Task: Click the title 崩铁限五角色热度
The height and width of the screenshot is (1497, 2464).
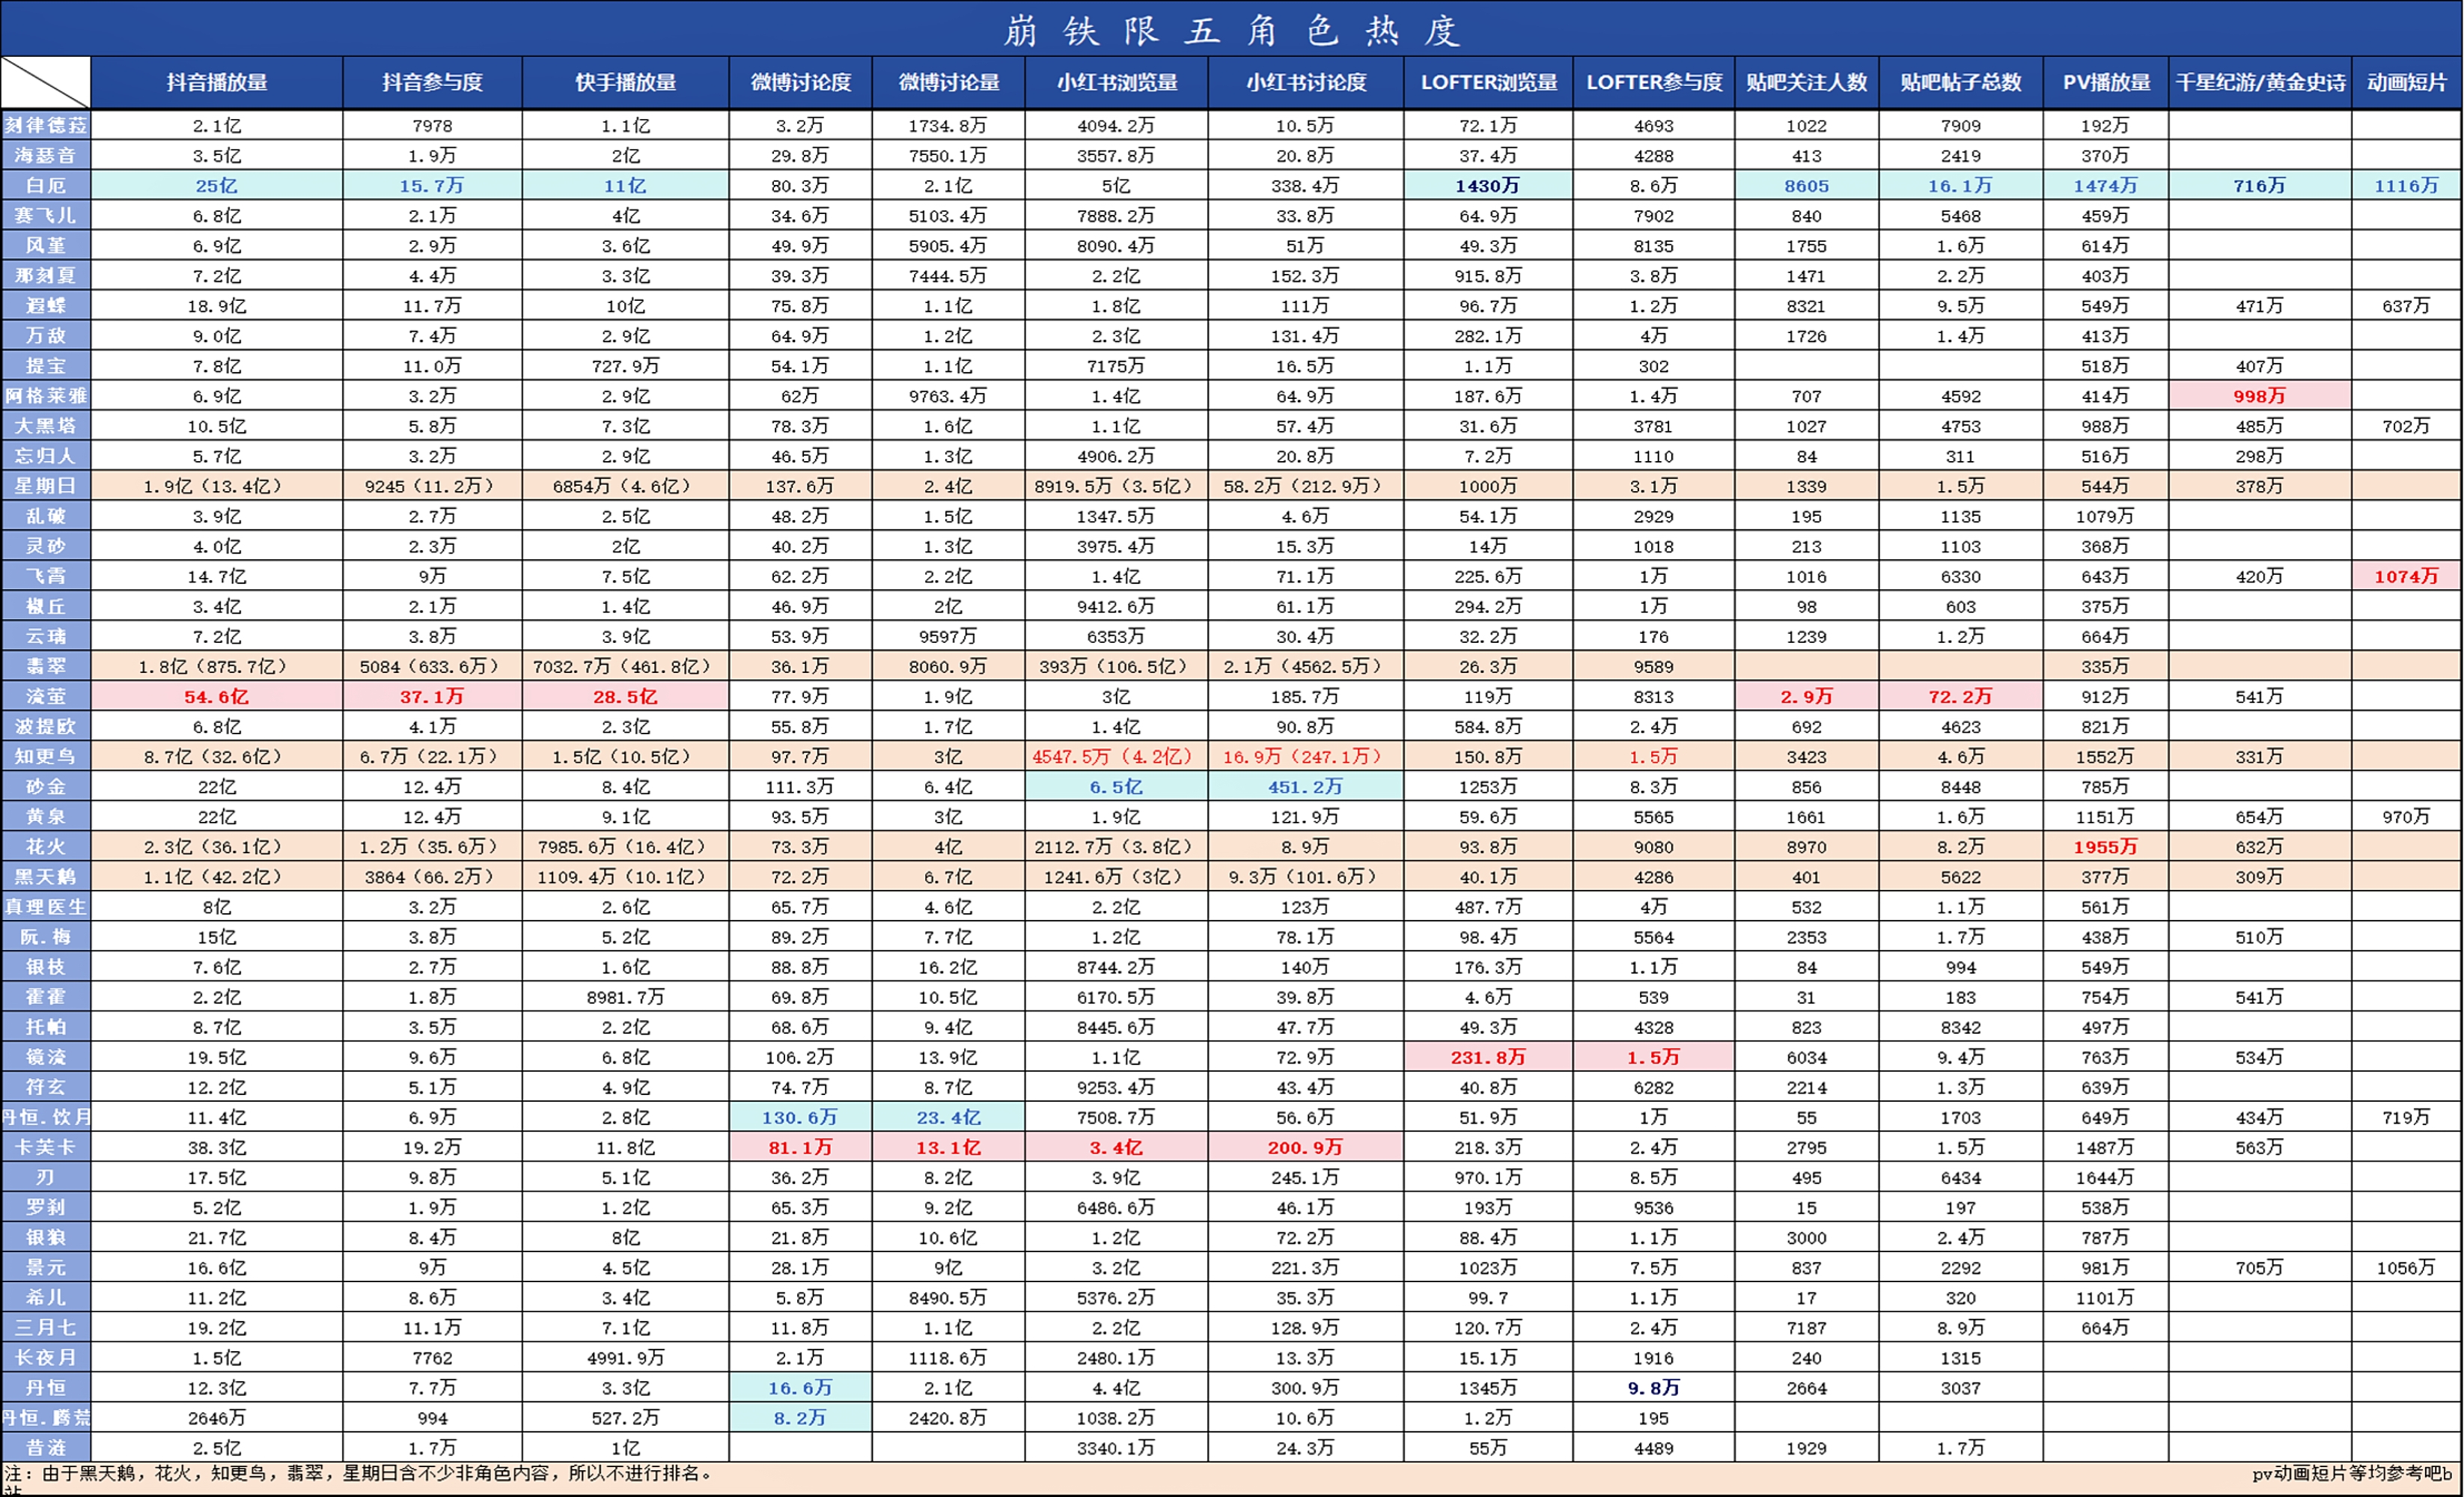Action: (1232, 30)
